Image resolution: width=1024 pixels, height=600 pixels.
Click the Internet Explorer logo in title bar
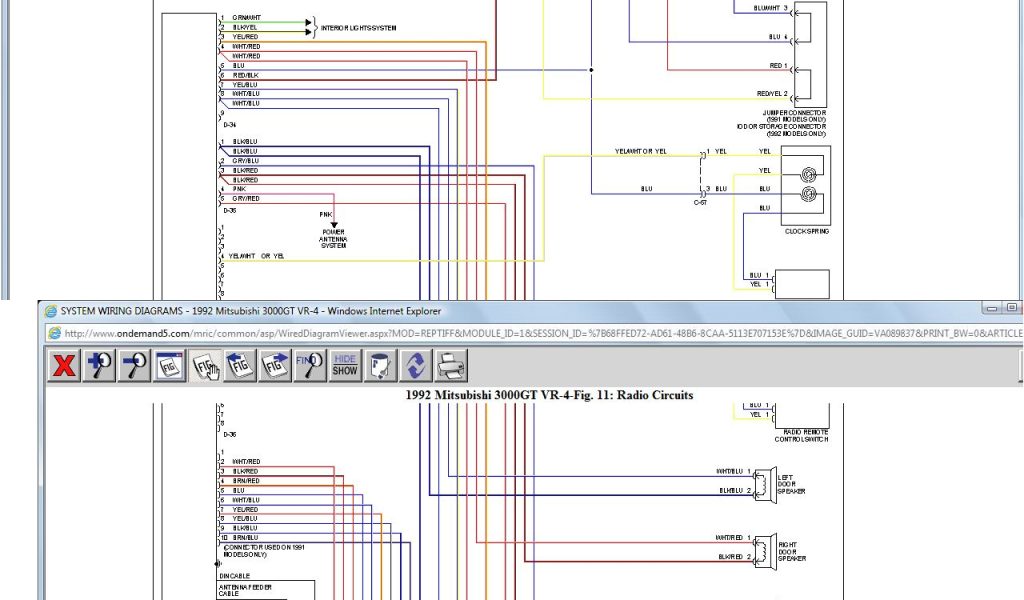[x=50, y=311]
